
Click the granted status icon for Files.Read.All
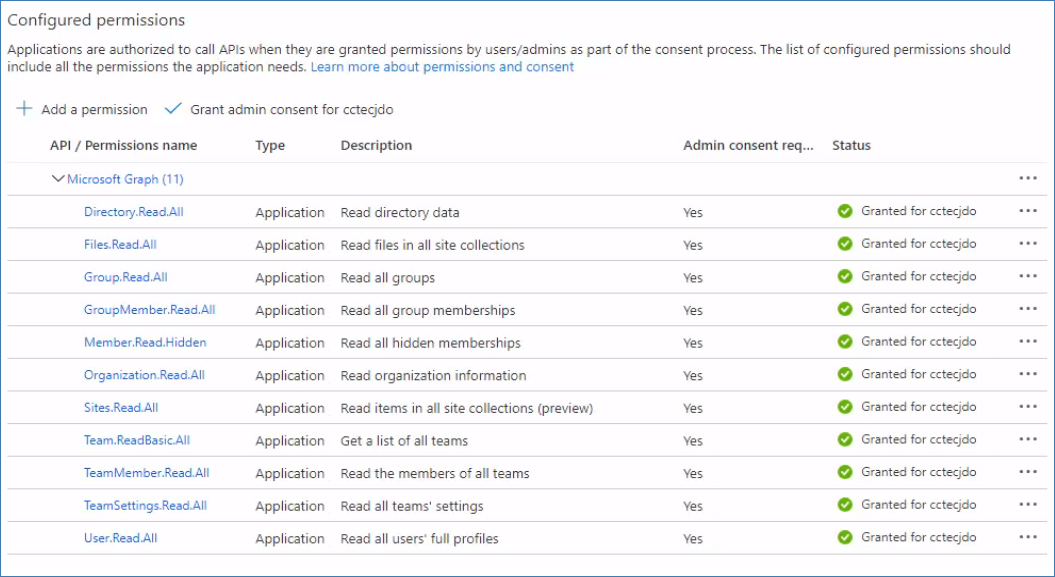coord(845,243)
